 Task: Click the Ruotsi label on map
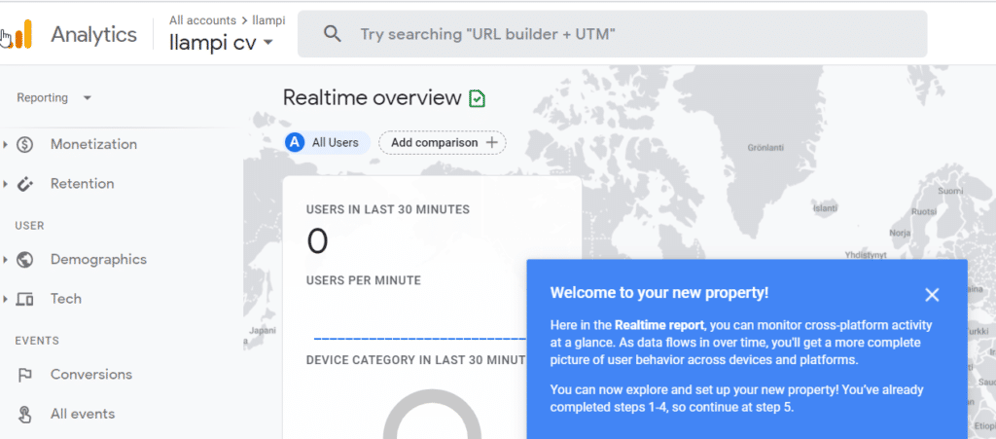[924, 212]
